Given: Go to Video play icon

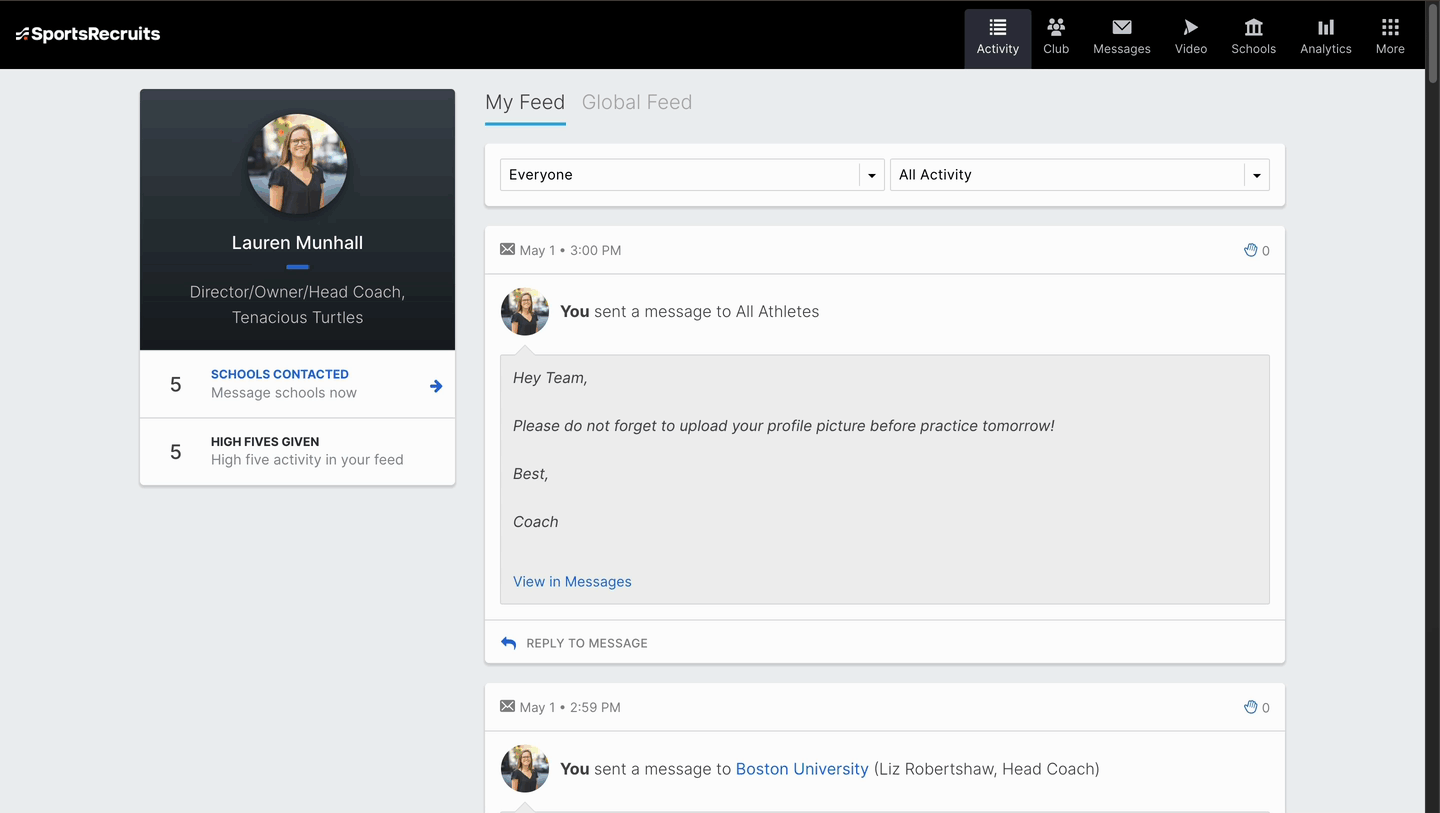Looking at the screenshot, I should click(1190, 27).
